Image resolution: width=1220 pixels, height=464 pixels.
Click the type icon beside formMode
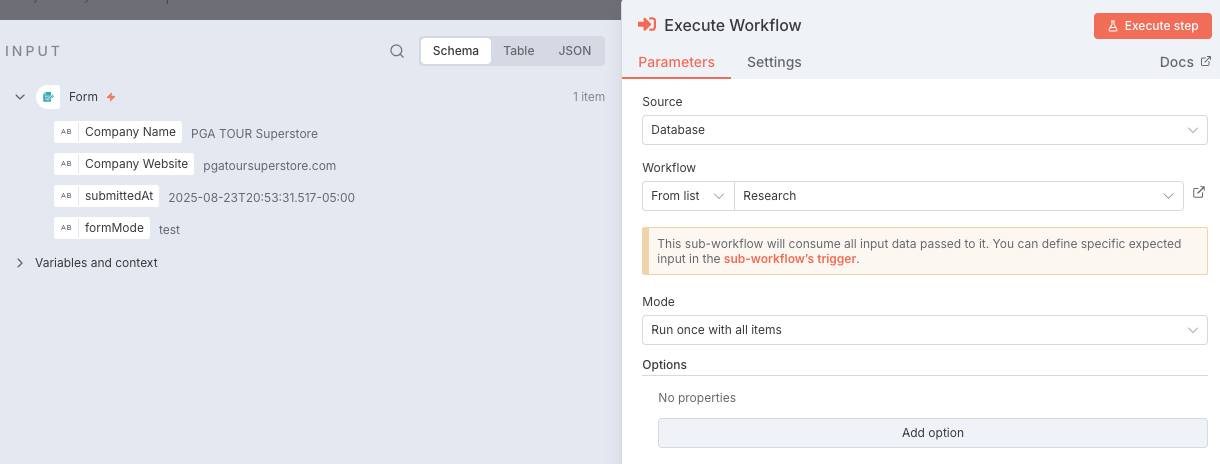point(66,228)
